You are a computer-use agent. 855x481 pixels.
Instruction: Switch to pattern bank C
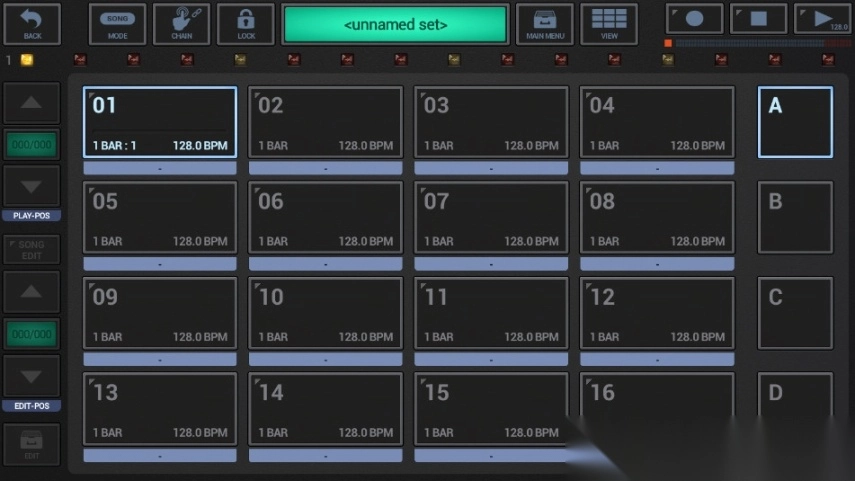[795, 314]
